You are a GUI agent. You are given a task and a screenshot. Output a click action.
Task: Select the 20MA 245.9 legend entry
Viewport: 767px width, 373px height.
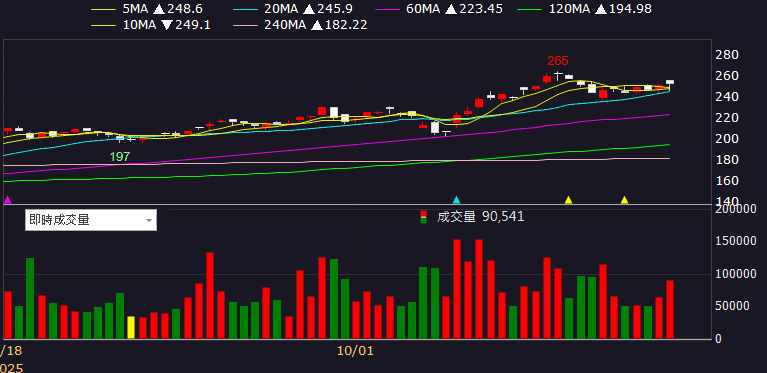tap(293, 9)
